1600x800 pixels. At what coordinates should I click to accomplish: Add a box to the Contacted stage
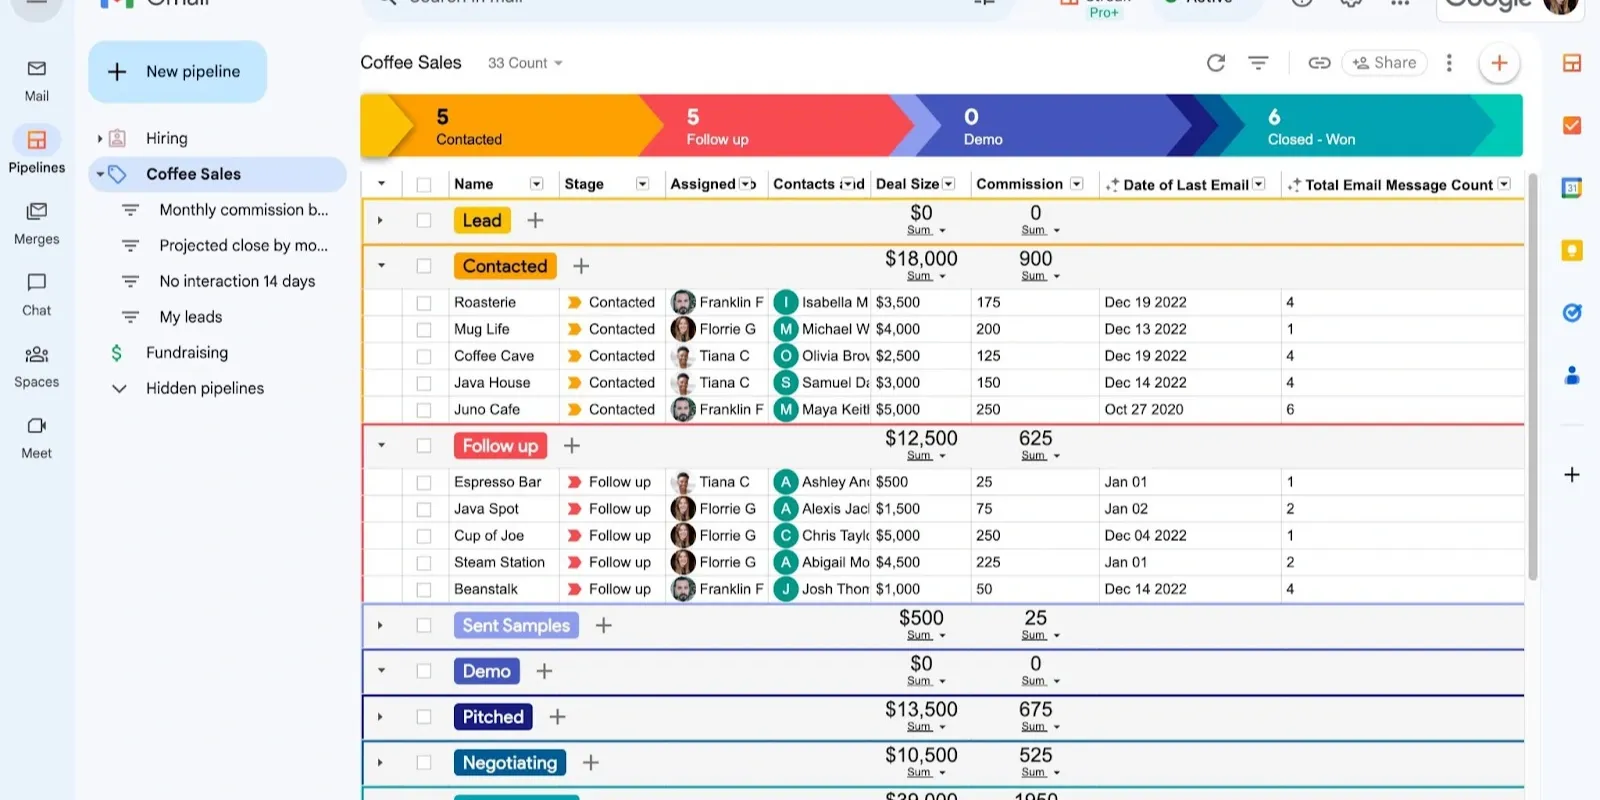tap(581, 266)
